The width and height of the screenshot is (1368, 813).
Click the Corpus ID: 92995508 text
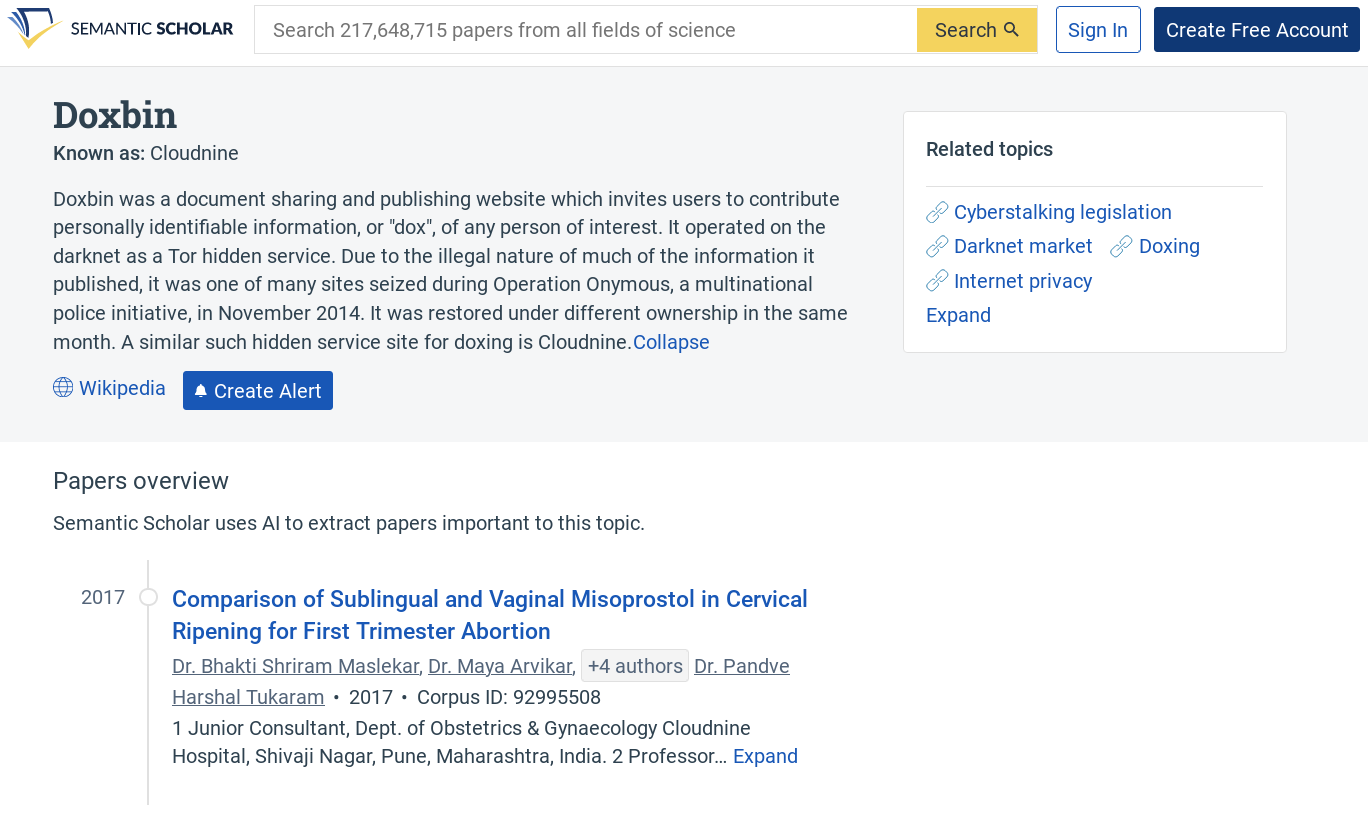point(509,697)
